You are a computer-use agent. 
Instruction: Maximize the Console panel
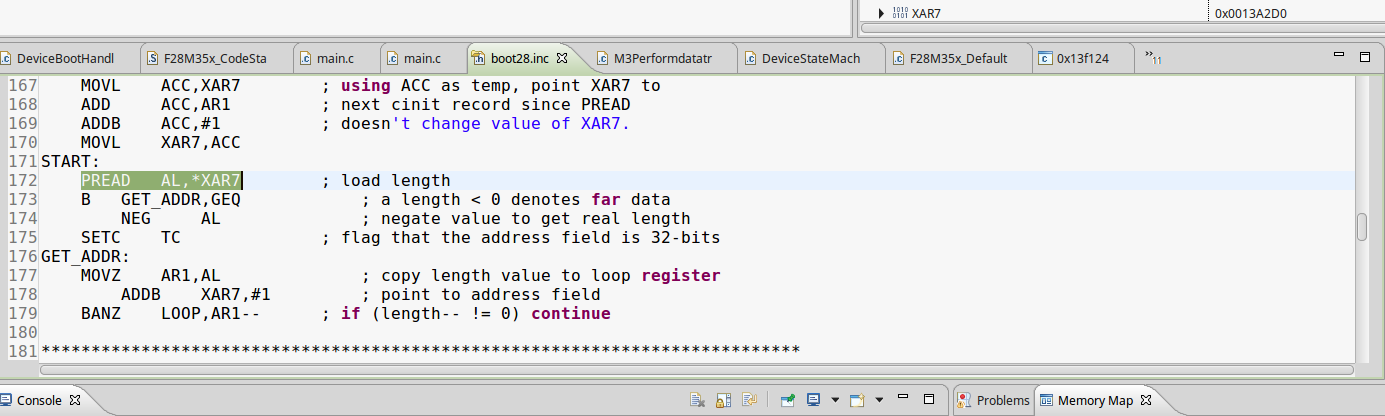(x=931, y=399)
